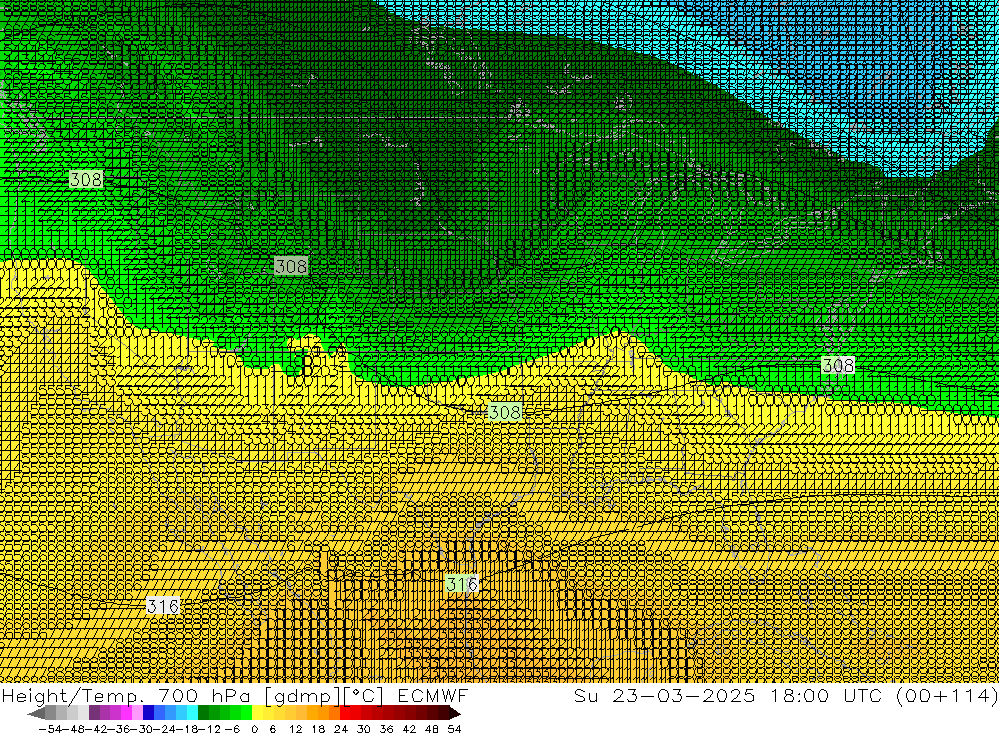Screen dimensions: 1000x733
Task: Pick the magenta legend swatch near -36
Action: pyautogui.click(x=127, y=713)
